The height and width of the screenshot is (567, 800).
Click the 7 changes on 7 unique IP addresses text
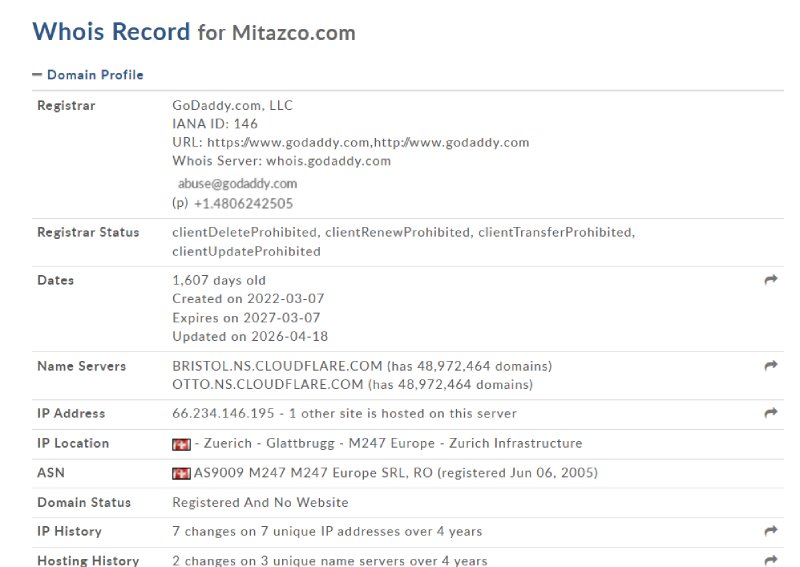click(327, 531)
